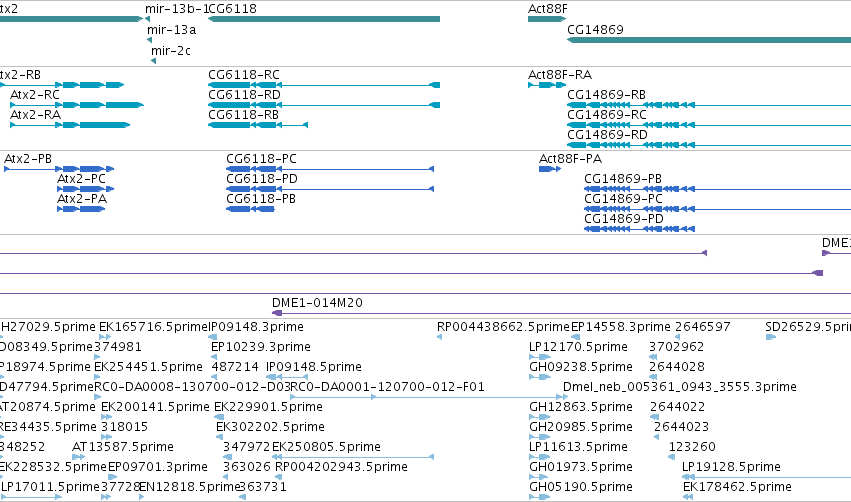This screenshot has height=502, width=851.
Task: Select EST label RP004202943.5prime
Action: 341,468
